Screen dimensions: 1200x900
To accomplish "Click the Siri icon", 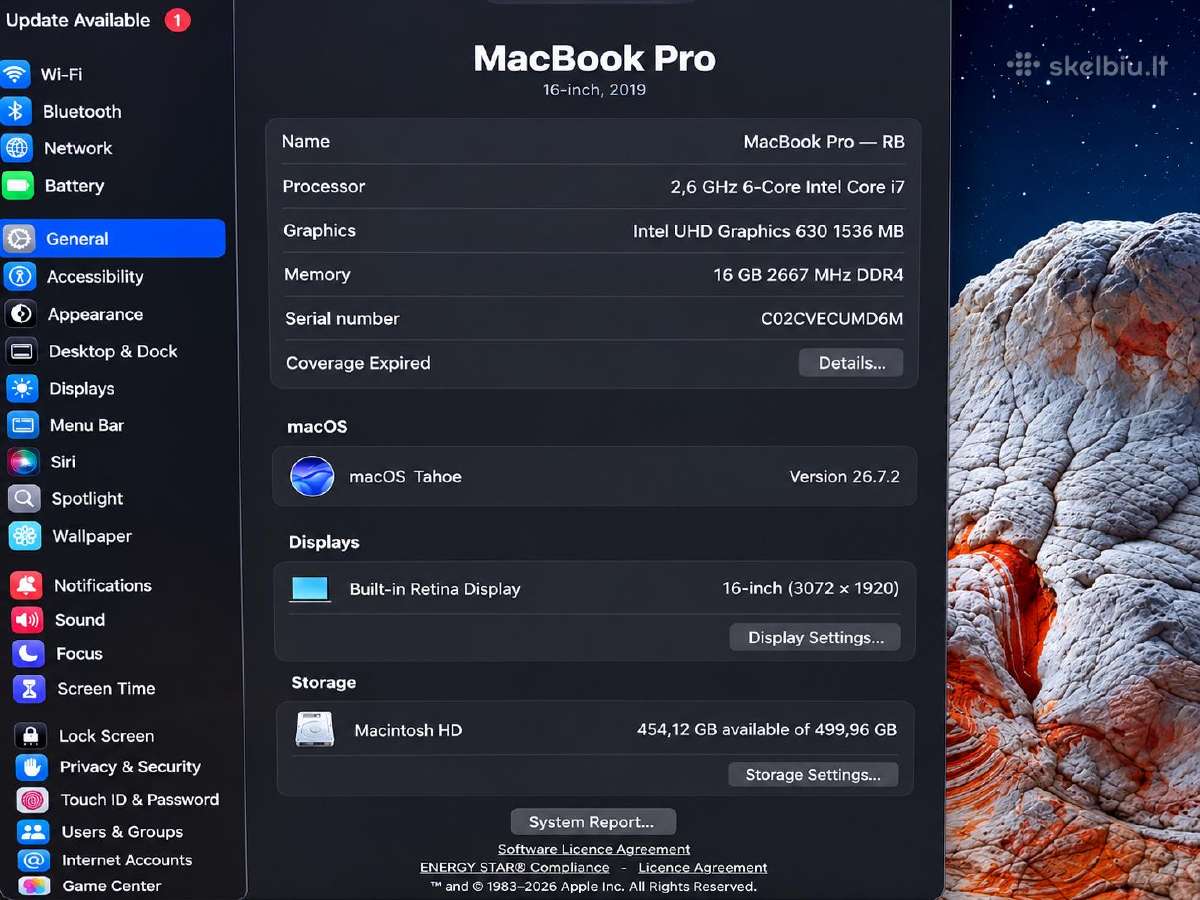I will tap(23, 461).
